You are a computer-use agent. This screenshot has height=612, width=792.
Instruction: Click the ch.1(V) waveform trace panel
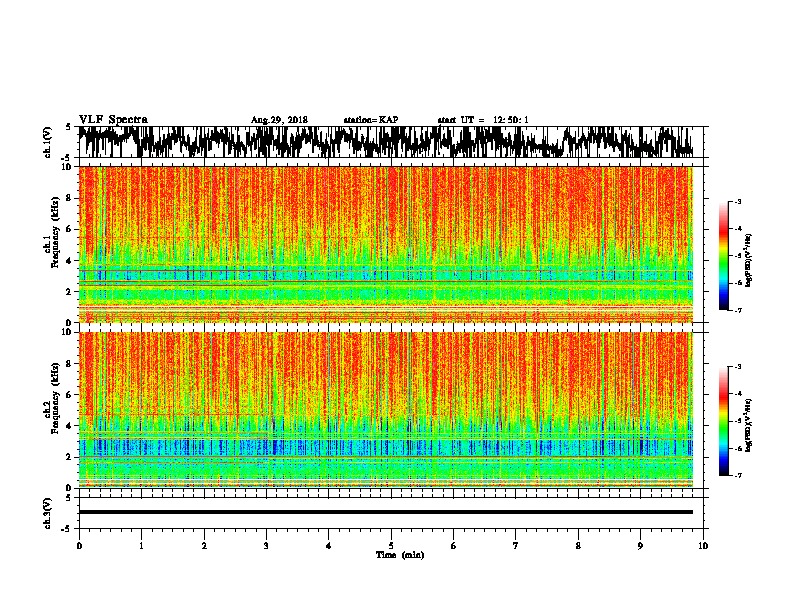pos(391,142)
